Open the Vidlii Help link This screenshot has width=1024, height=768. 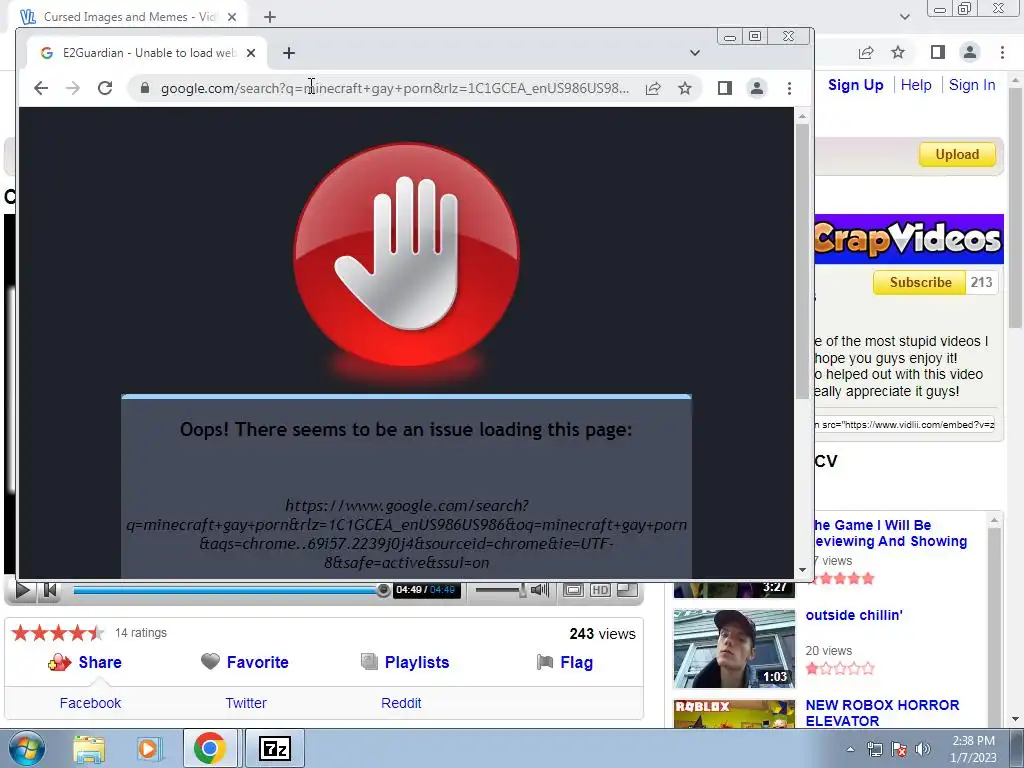(916, 85)
